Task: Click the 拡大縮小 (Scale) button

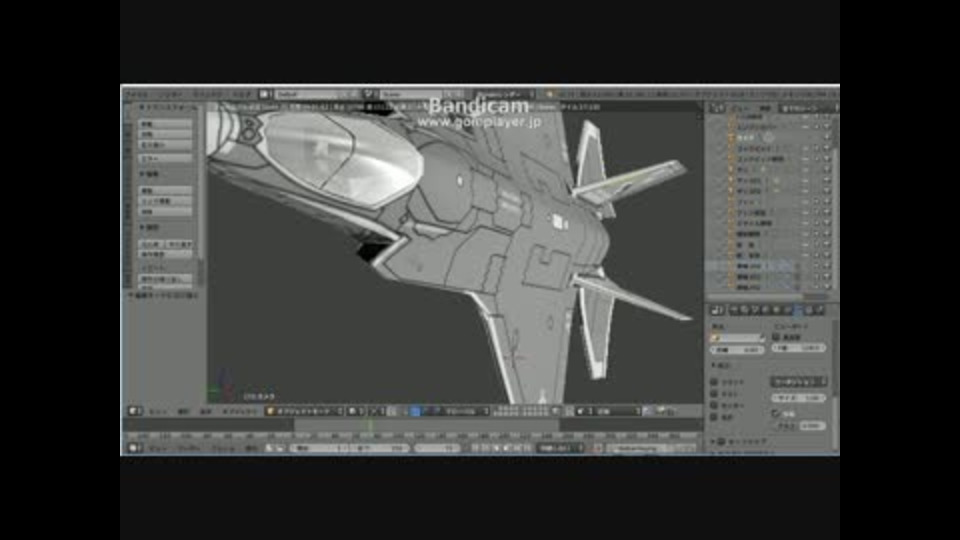Action: 166,145
